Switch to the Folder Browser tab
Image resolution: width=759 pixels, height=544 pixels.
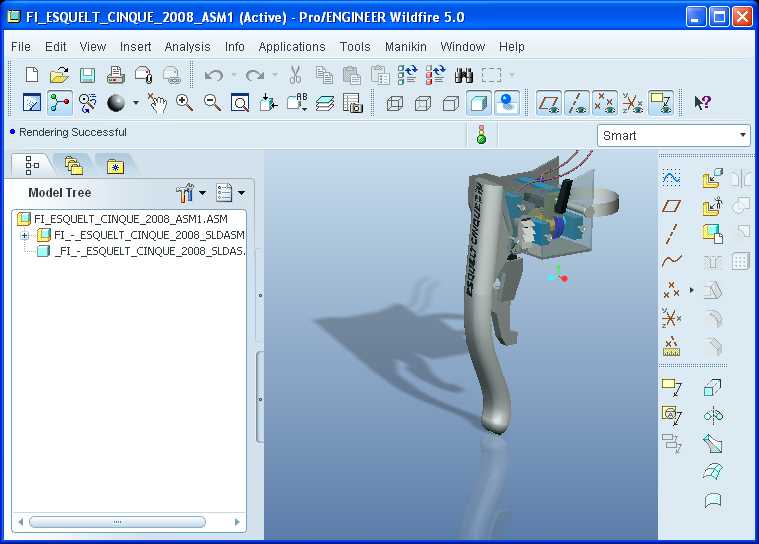[74, 166]
